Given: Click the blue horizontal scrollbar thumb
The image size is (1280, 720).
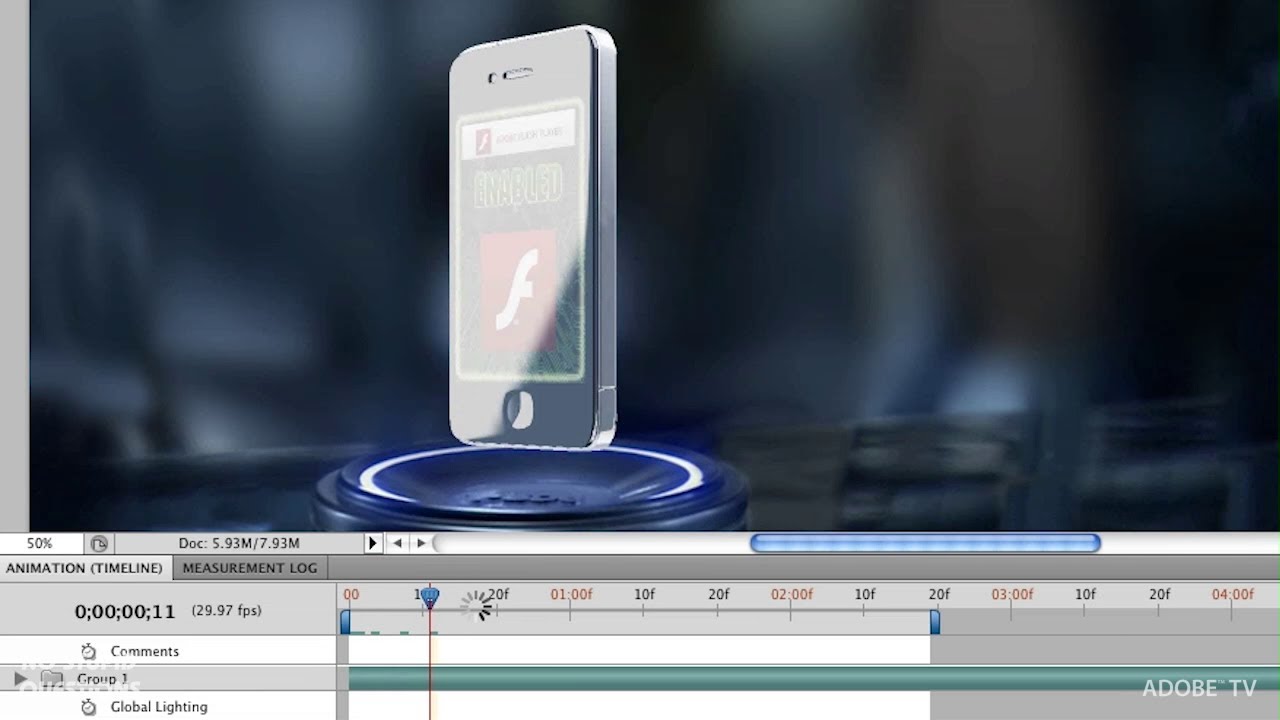Looking at the screenshot, I should 925,543.
